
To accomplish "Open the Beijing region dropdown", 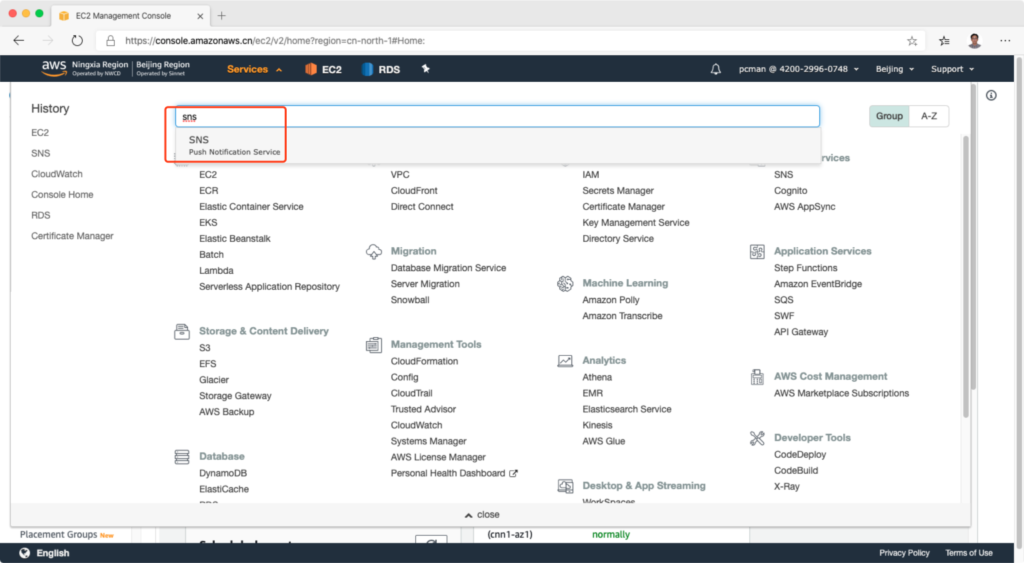I will click(x=896, y=69).
